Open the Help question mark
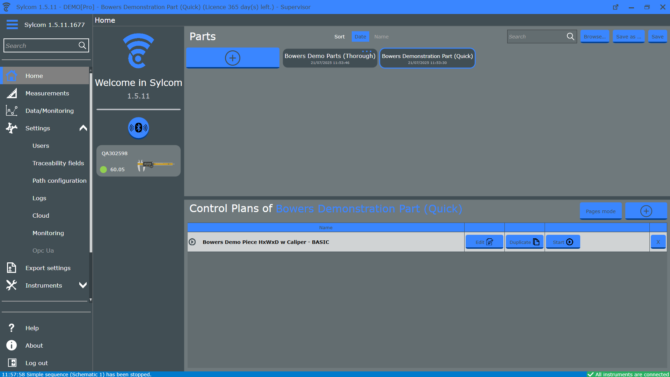The width and height of the screenshot is (670, 377). click(x=12, y=328)
